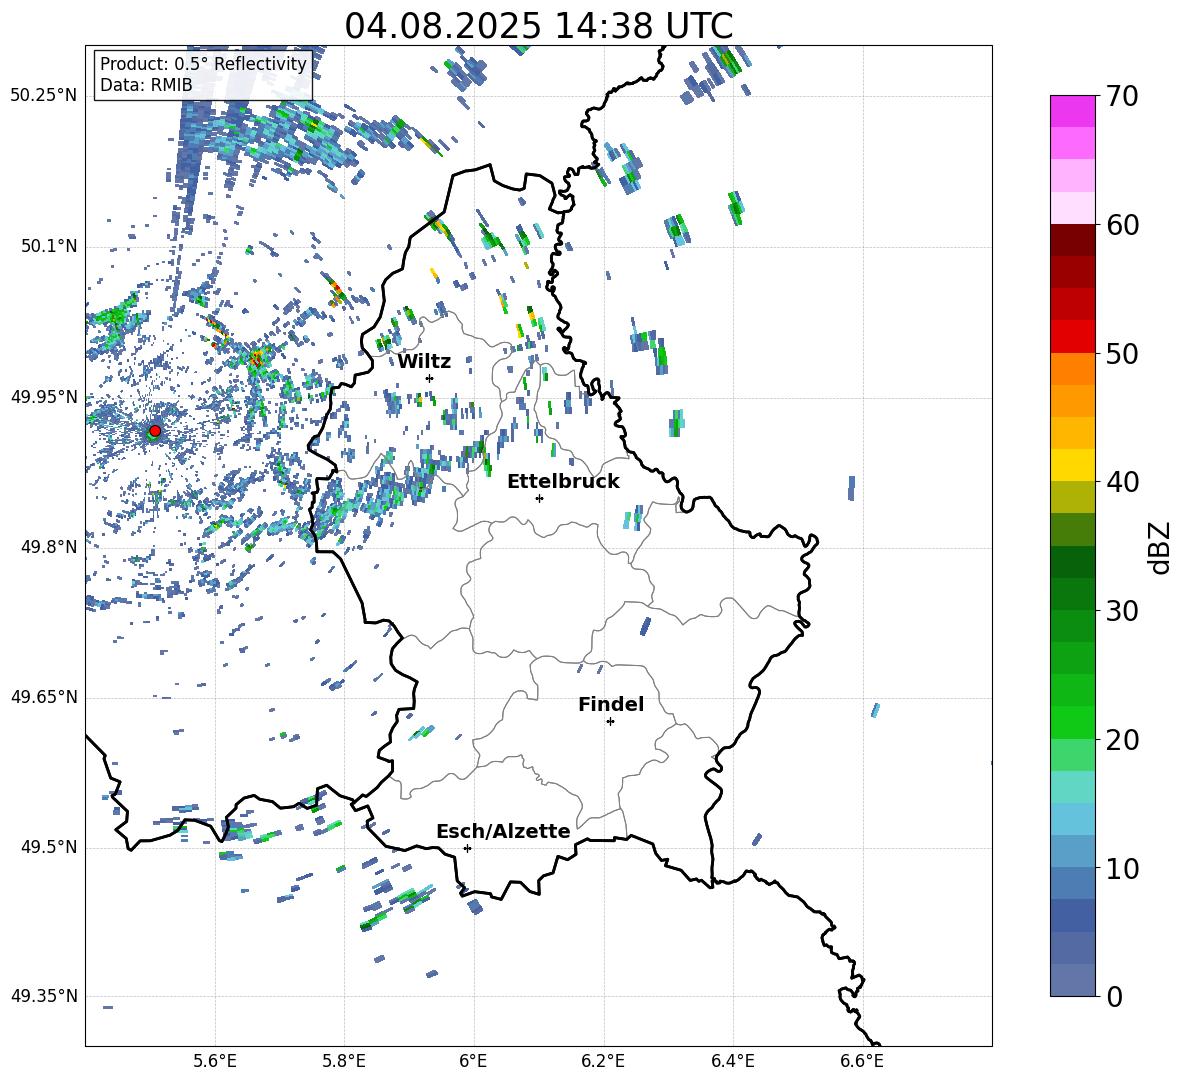Click the Findel location cross marker

610,722
